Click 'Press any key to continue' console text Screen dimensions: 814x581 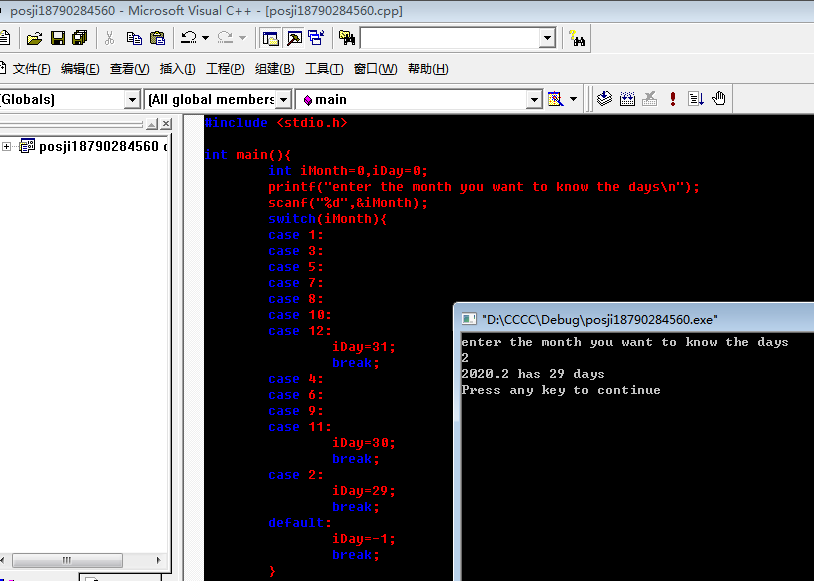coord(561,390)
